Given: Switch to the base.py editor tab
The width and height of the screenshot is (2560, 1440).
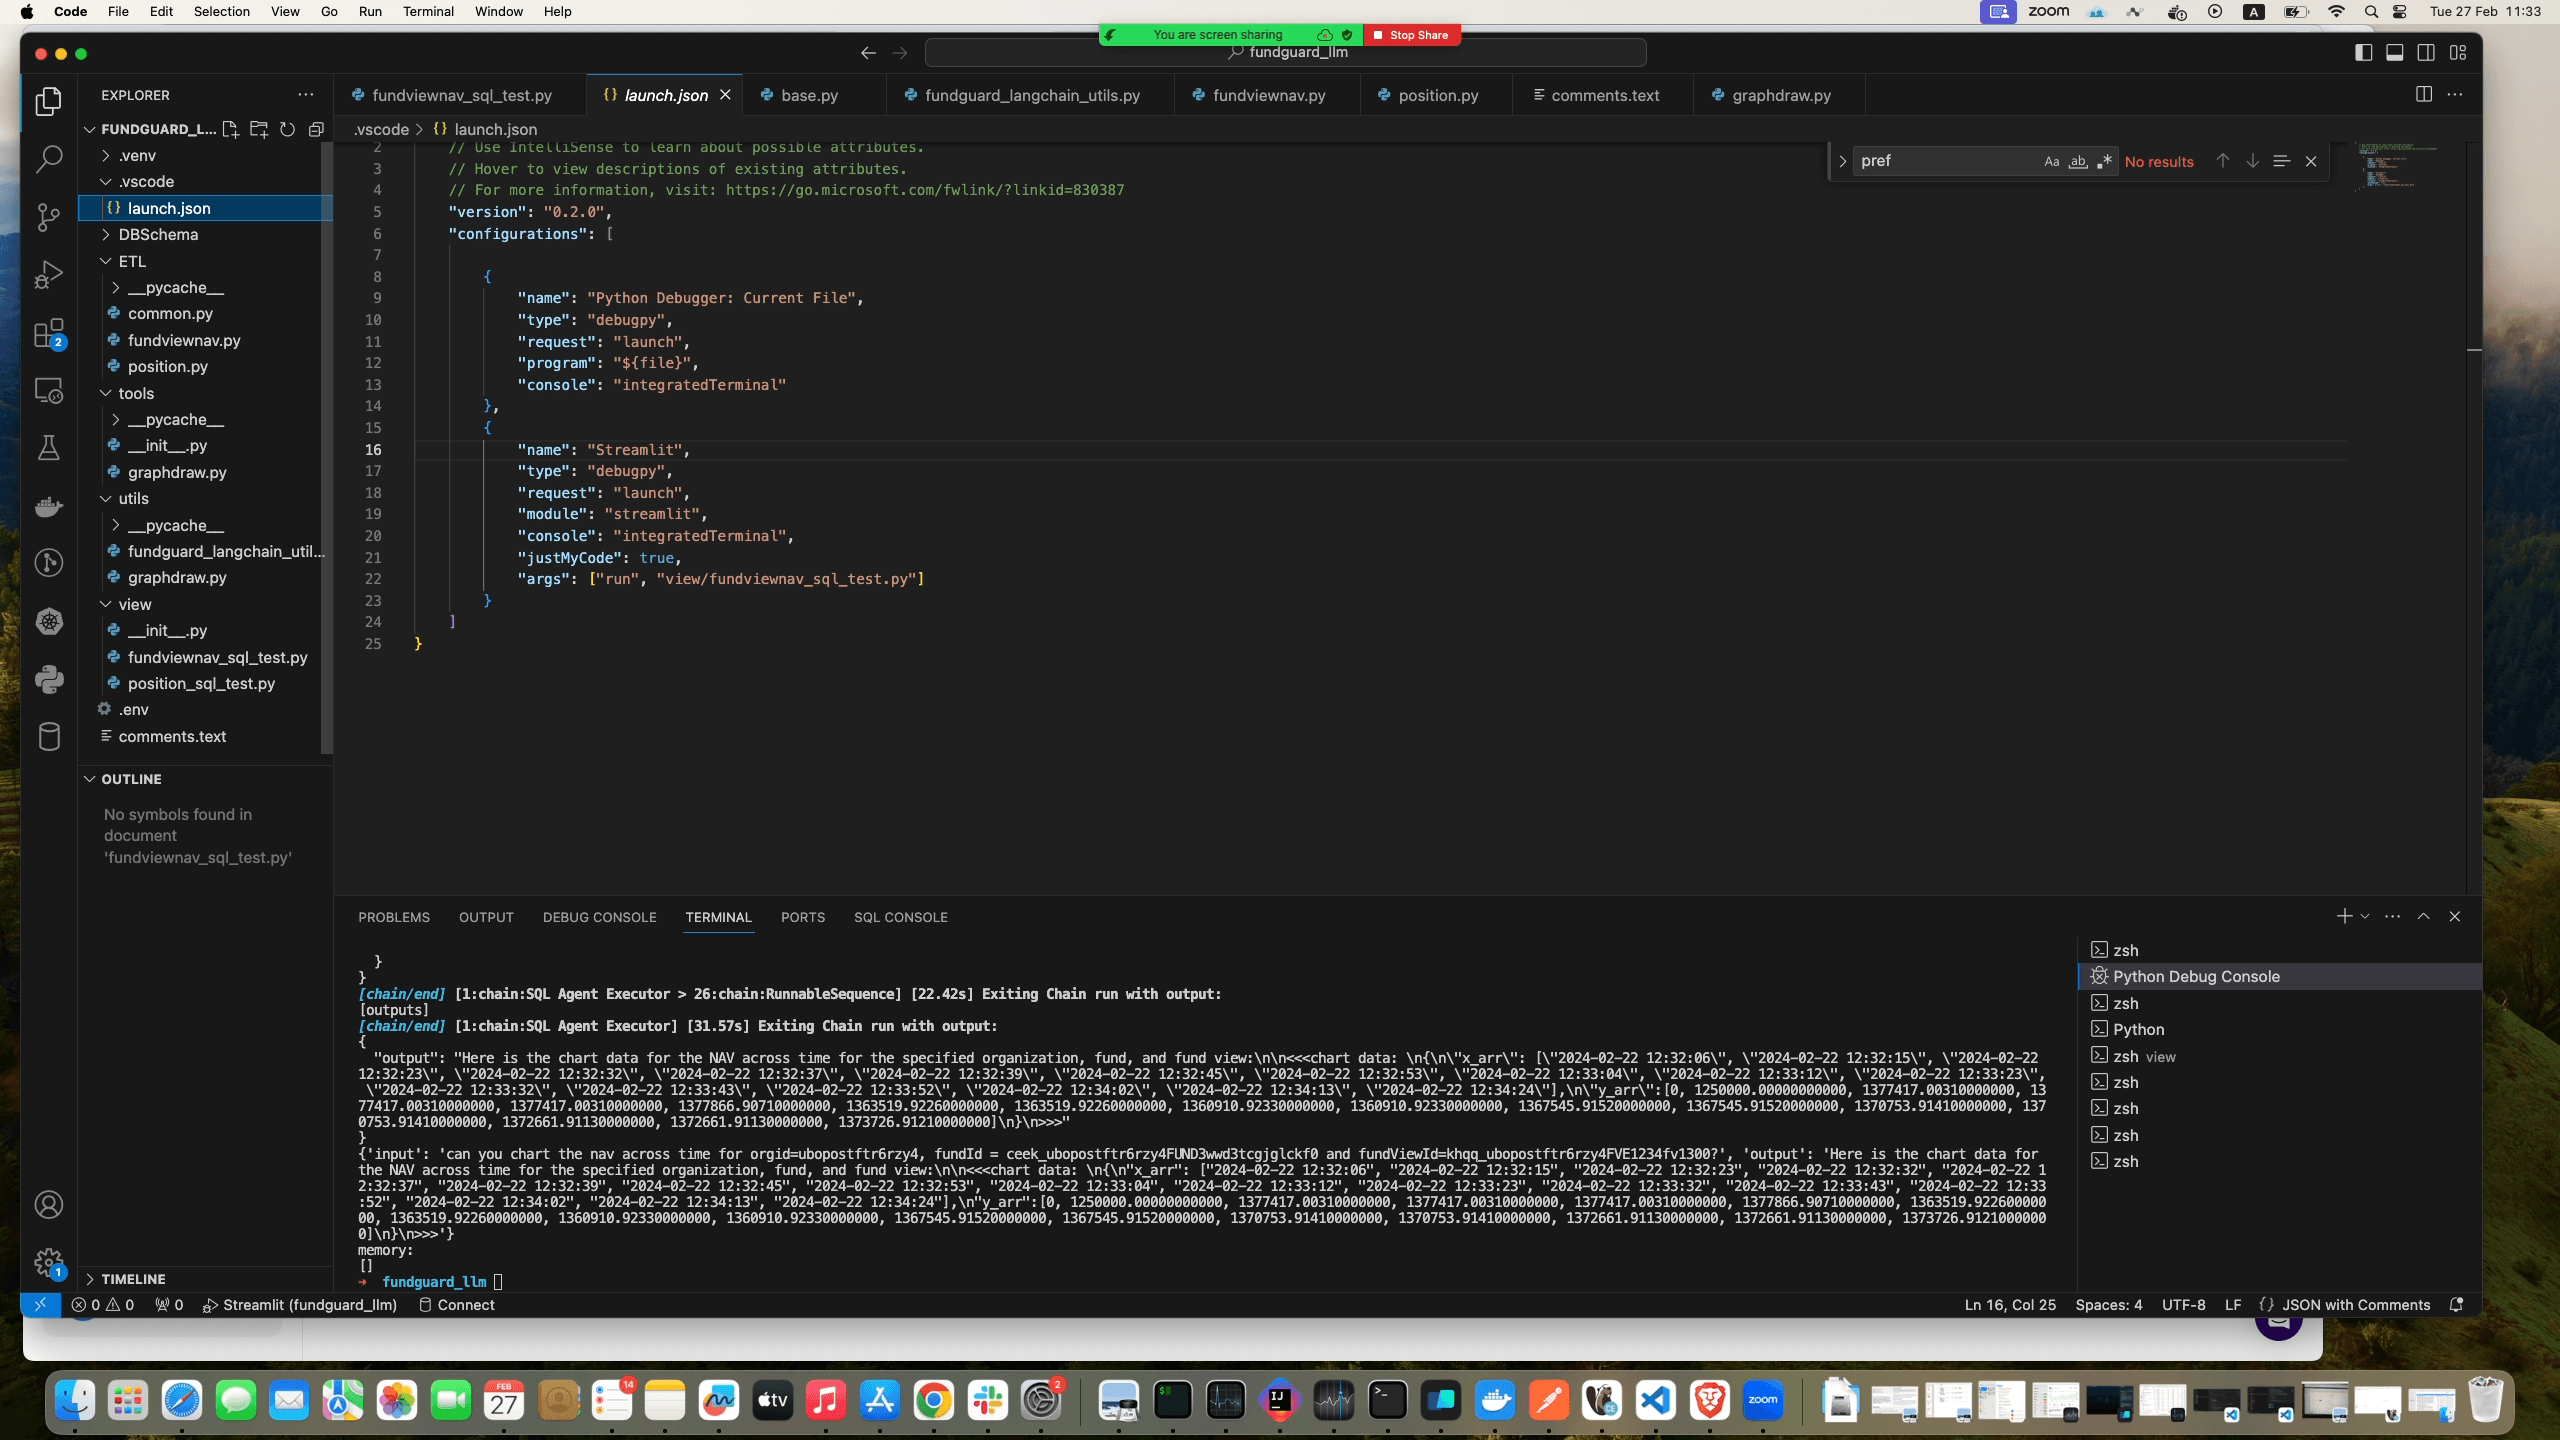Looking at the screenshot, I should click(809, 95).
